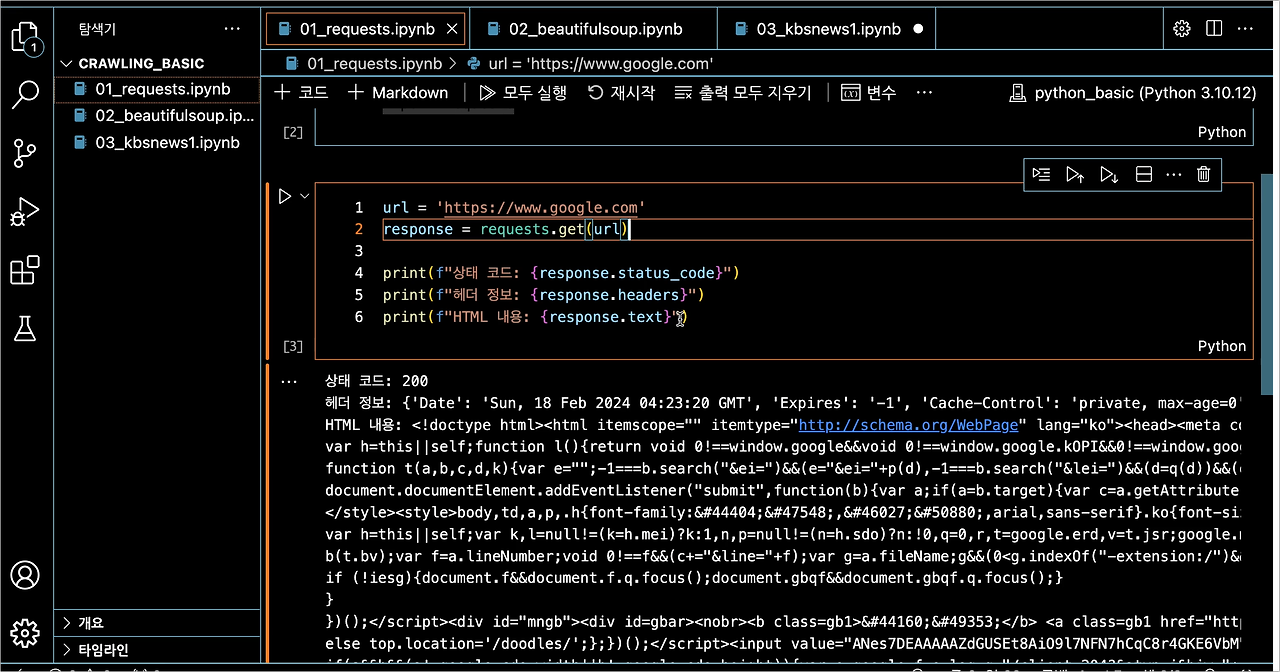Viewport: 1280px width, 672px height.
Task: Switch to 03_kbsnews1.ipynb tab
Action: pyautogui.click(x=830, y=30)
